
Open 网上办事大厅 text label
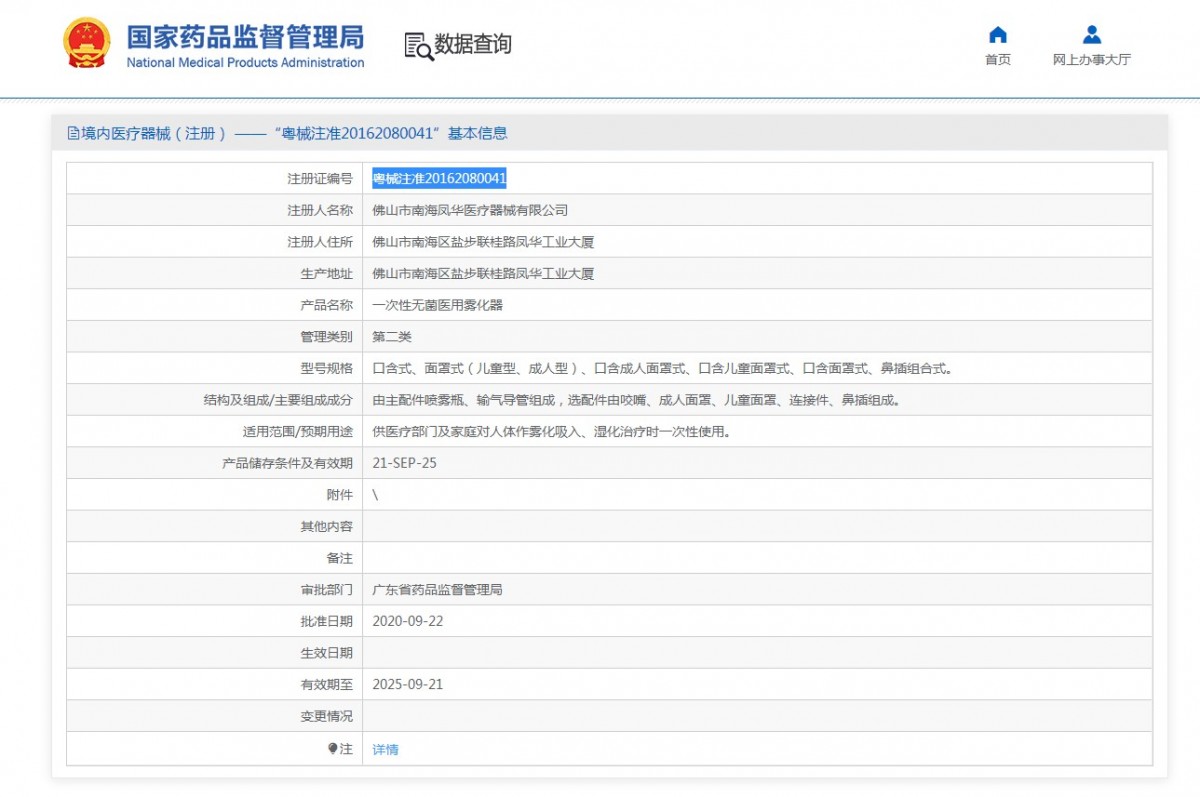pos(1091,60)
